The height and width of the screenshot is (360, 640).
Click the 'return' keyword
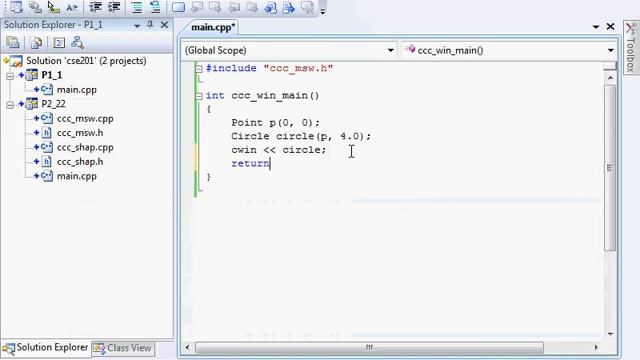[x=250, y=163]
